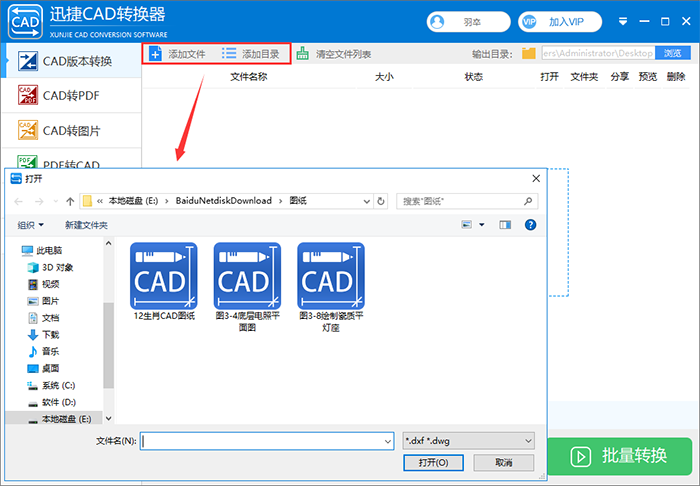Click BaiduNetdiskDownload in the address path
The image size is (700, 486).
click(224, 201)
